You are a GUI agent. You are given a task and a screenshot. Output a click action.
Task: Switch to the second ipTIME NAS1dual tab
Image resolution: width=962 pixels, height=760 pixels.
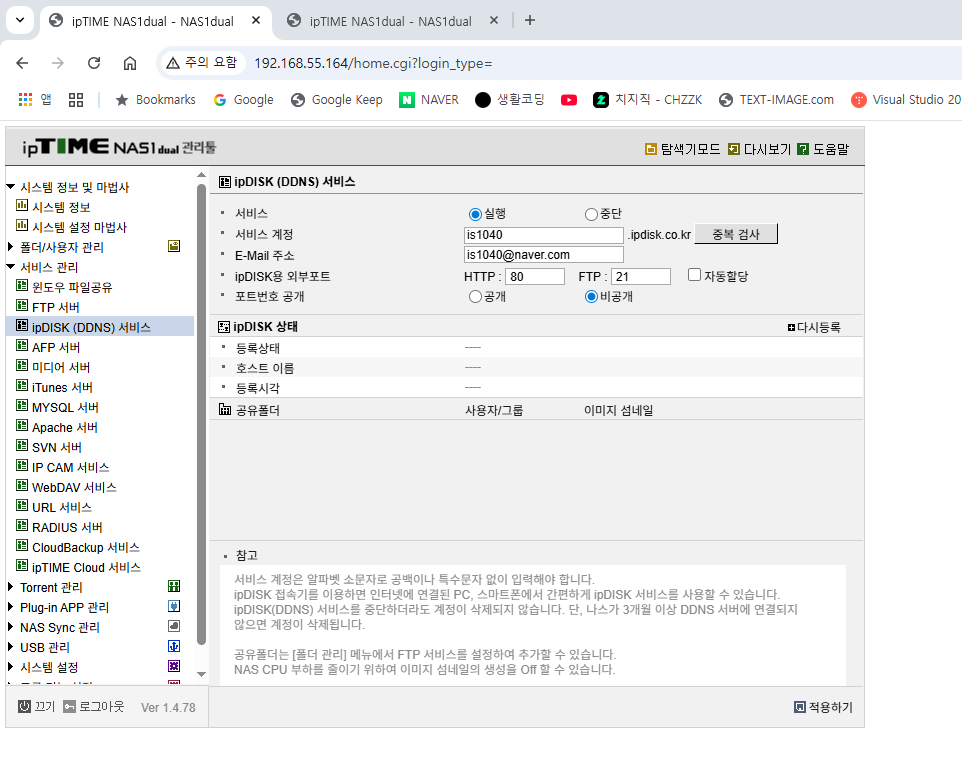pos(390,21)
